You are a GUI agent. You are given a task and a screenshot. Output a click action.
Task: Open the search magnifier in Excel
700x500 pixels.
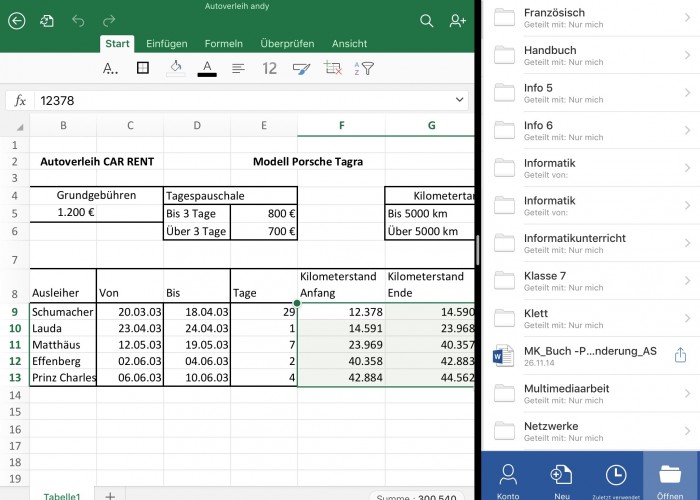[x=427, y=21]
